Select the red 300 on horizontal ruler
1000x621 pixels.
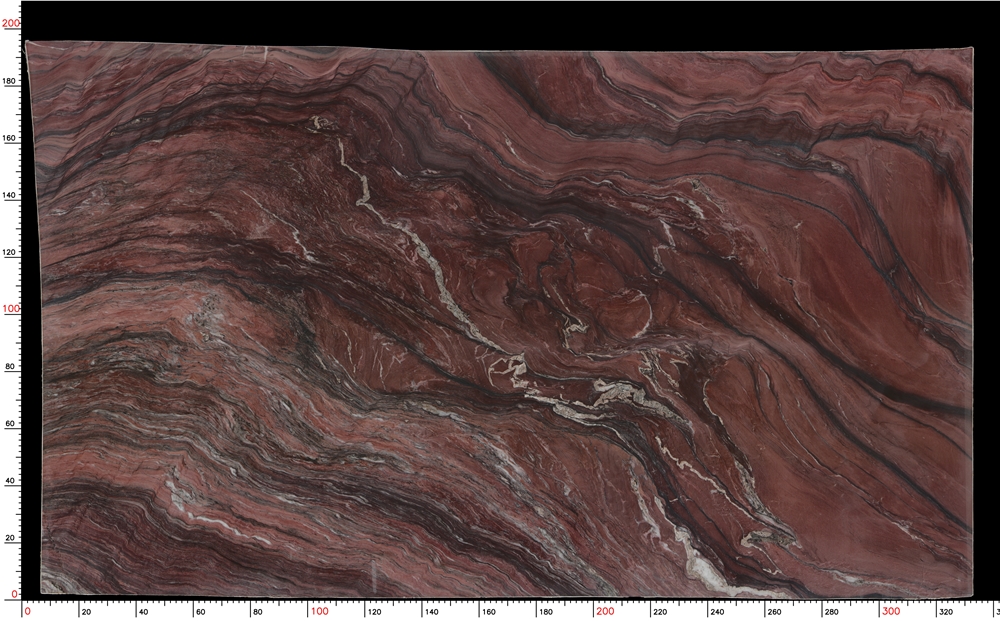[x=891, y=611]
